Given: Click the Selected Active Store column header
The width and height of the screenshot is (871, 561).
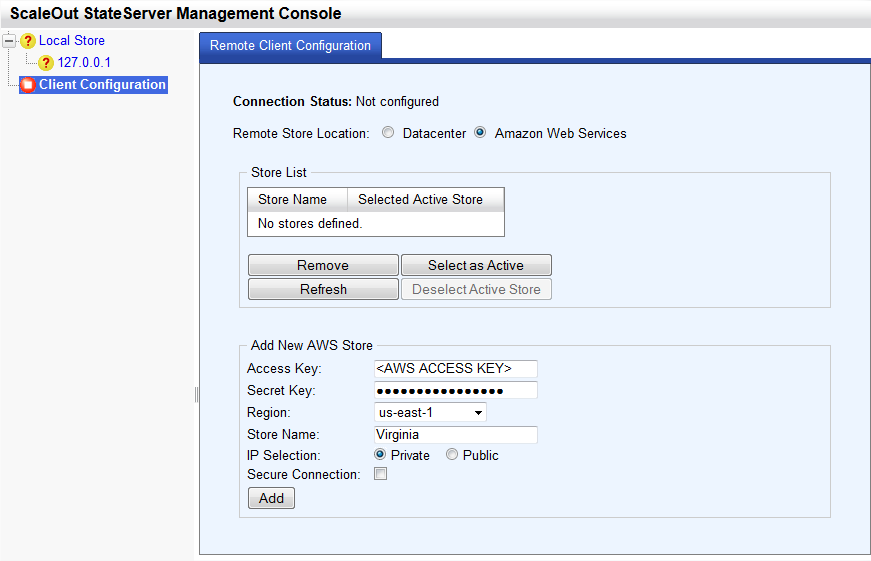Looking at the screenshot, I should point(426,199).
